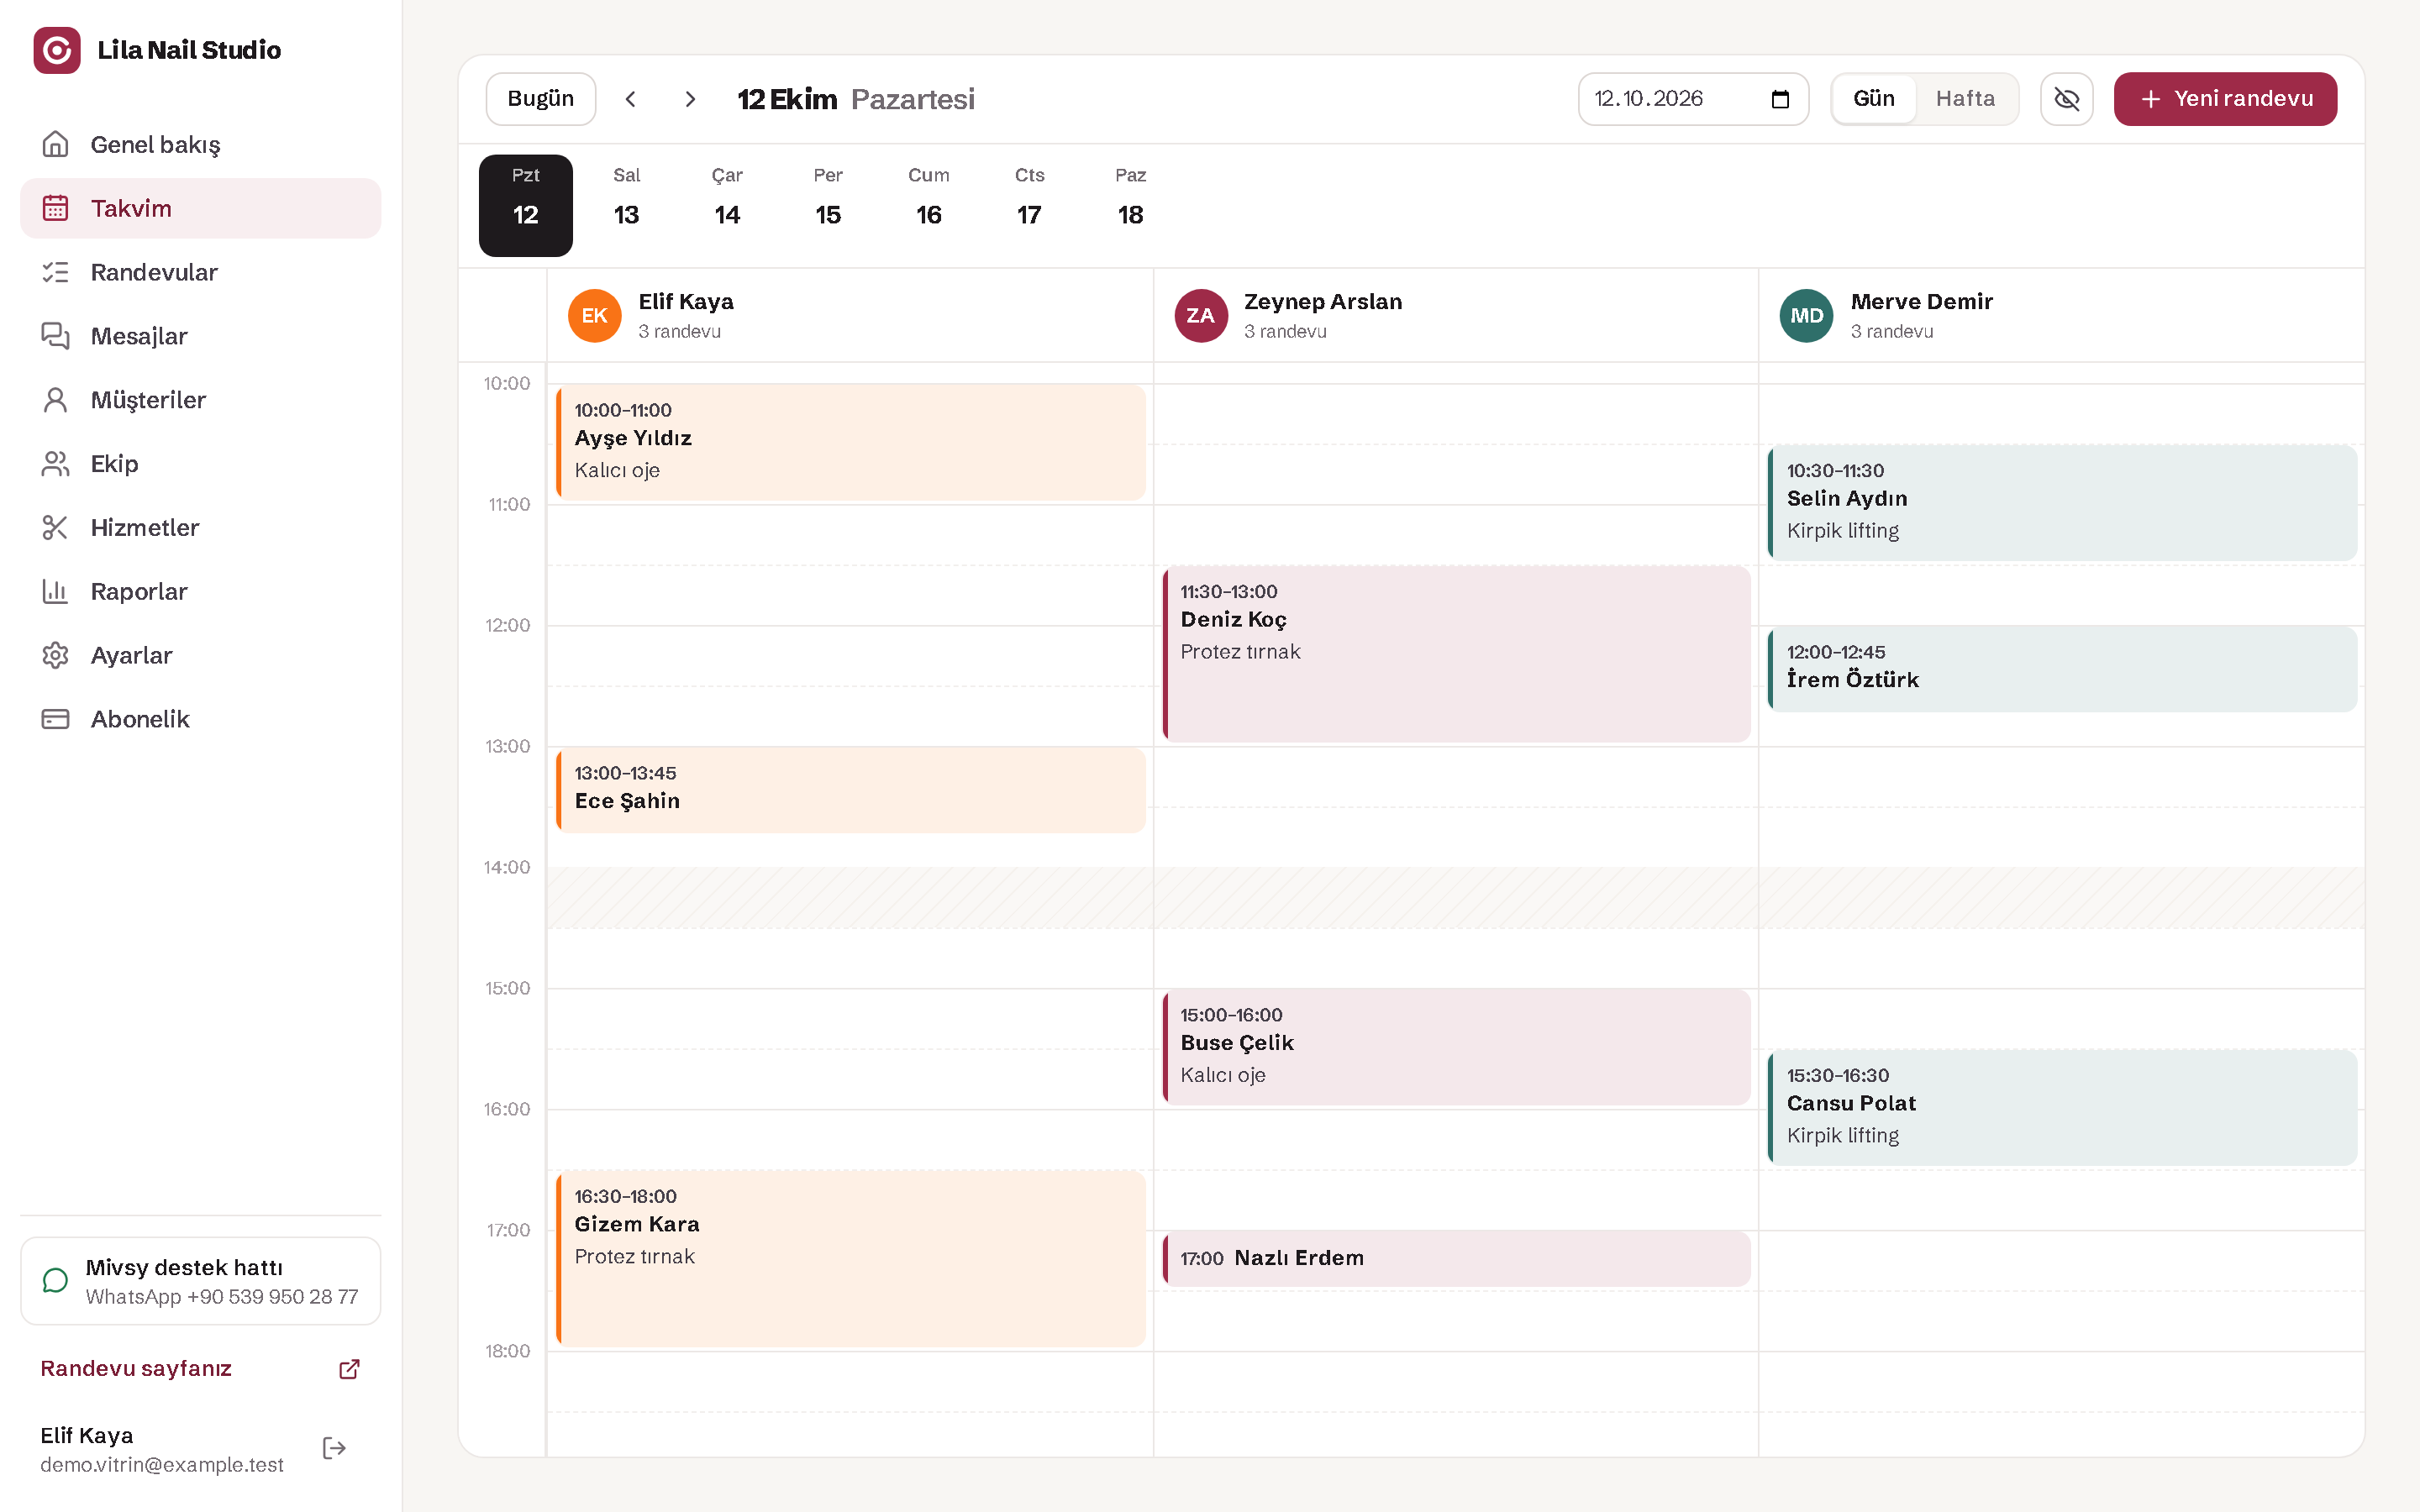Open Deniz Koç Protez tırnak appointment
The image size is (2420, 1512).
(1457, 654)
